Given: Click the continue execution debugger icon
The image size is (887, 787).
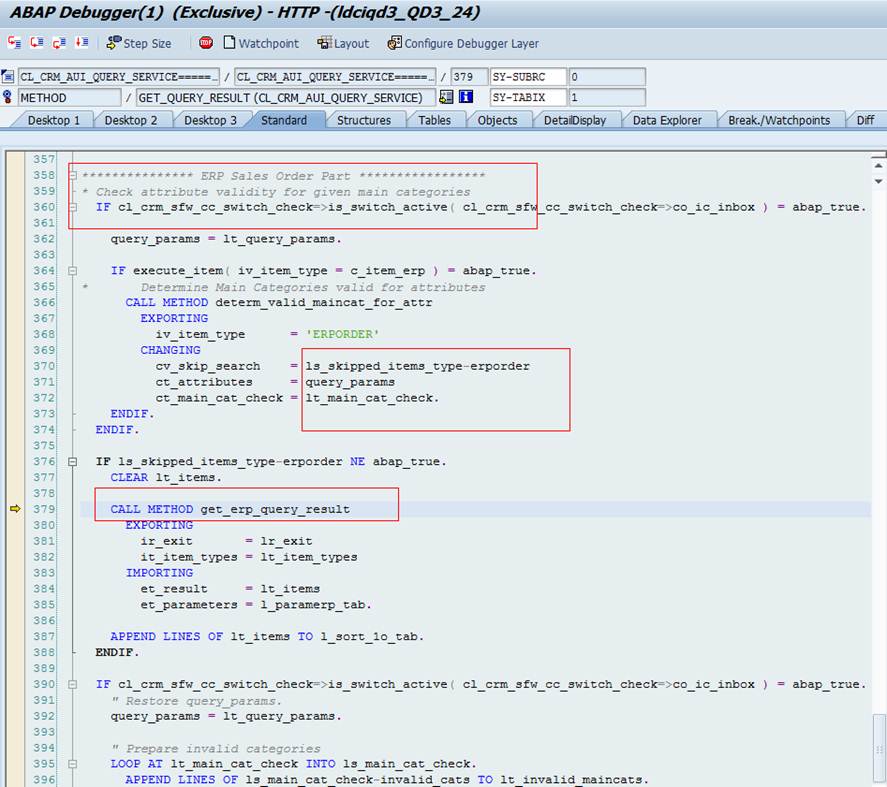Looking at the screenshot, I should 81,43.
